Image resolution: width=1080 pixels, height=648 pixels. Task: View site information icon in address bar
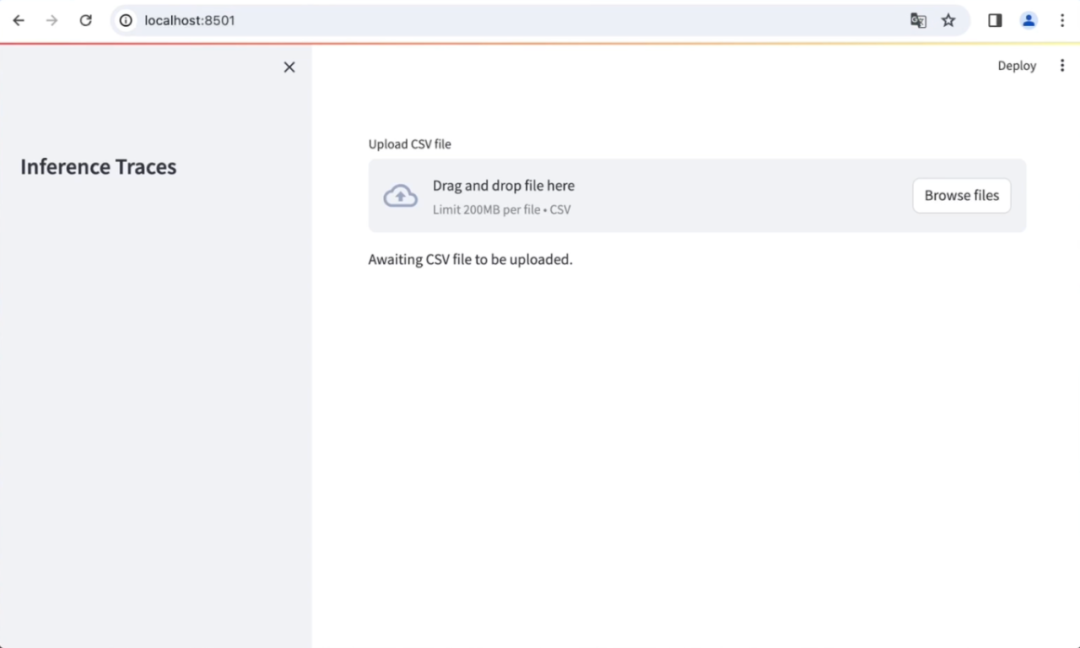click(126, 21)
